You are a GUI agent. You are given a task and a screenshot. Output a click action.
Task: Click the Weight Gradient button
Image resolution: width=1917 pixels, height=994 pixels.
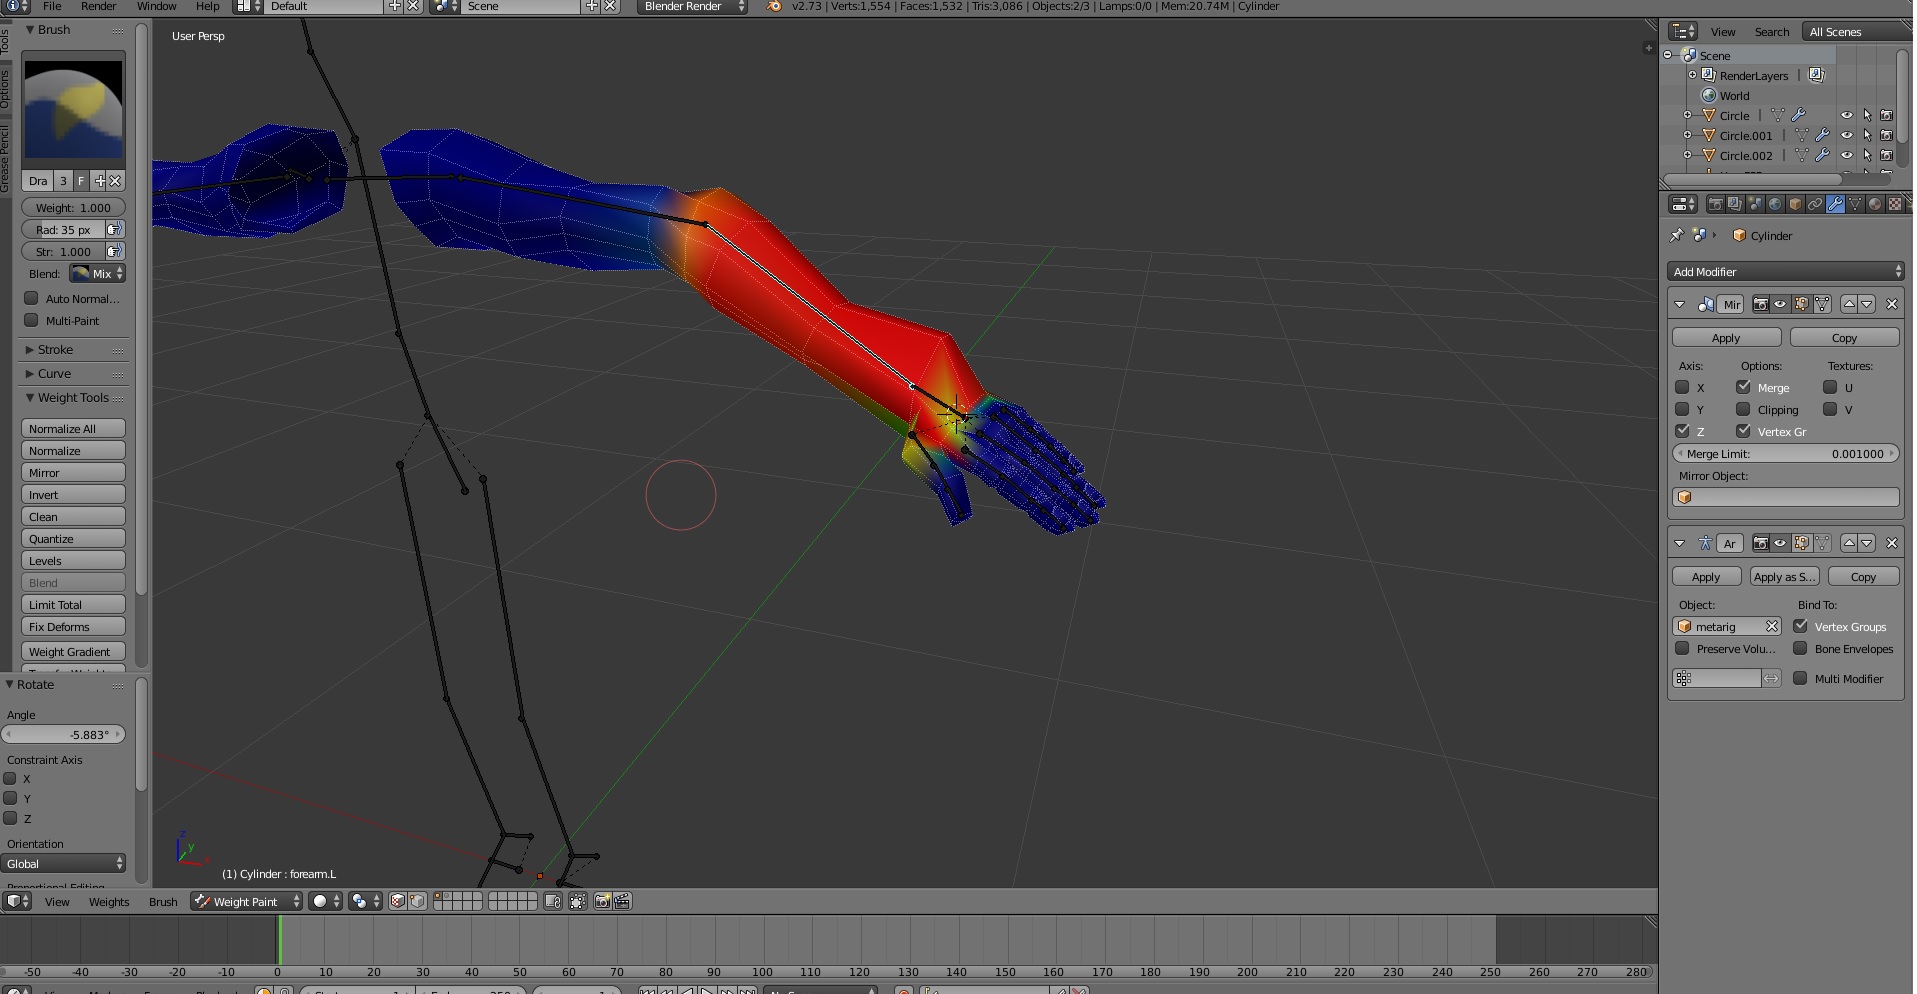point(74,652)
